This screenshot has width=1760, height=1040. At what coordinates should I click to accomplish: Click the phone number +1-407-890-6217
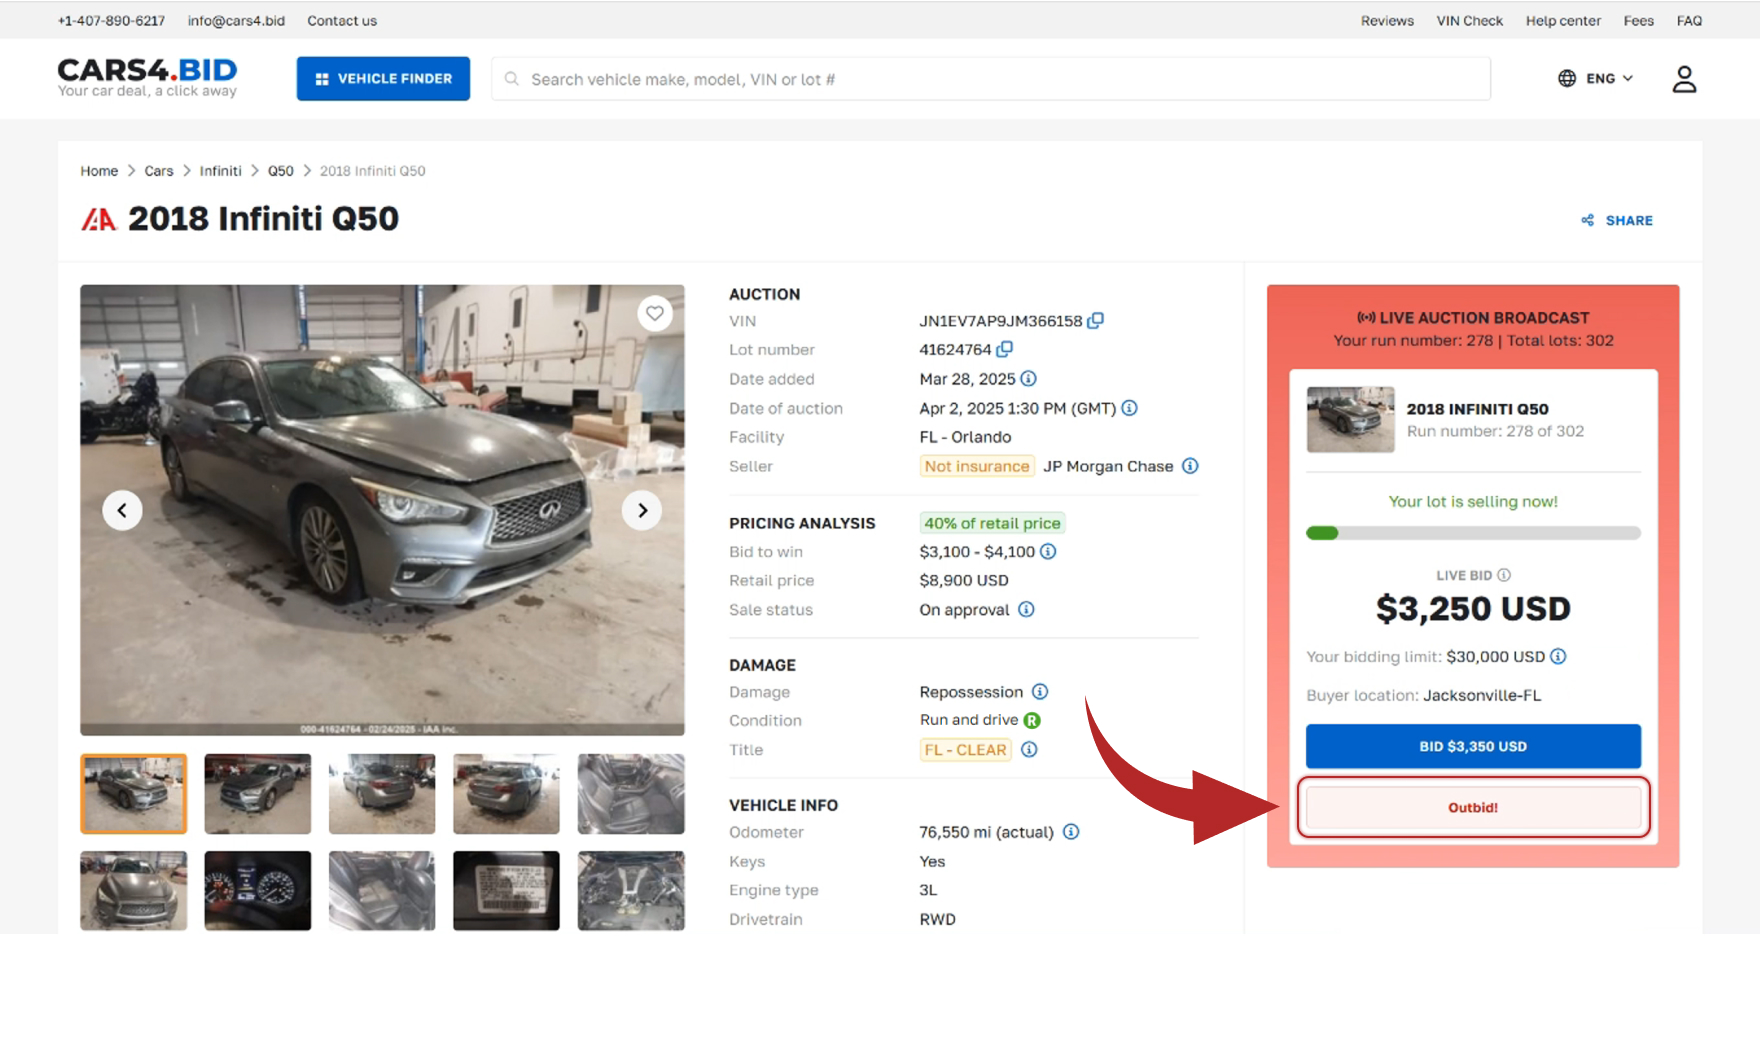(x=111, y=20)
